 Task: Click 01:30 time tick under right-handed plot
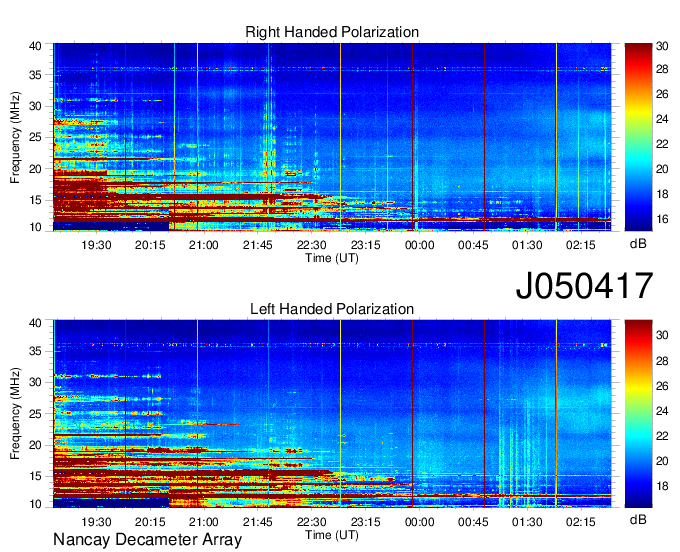click(527, 245)
